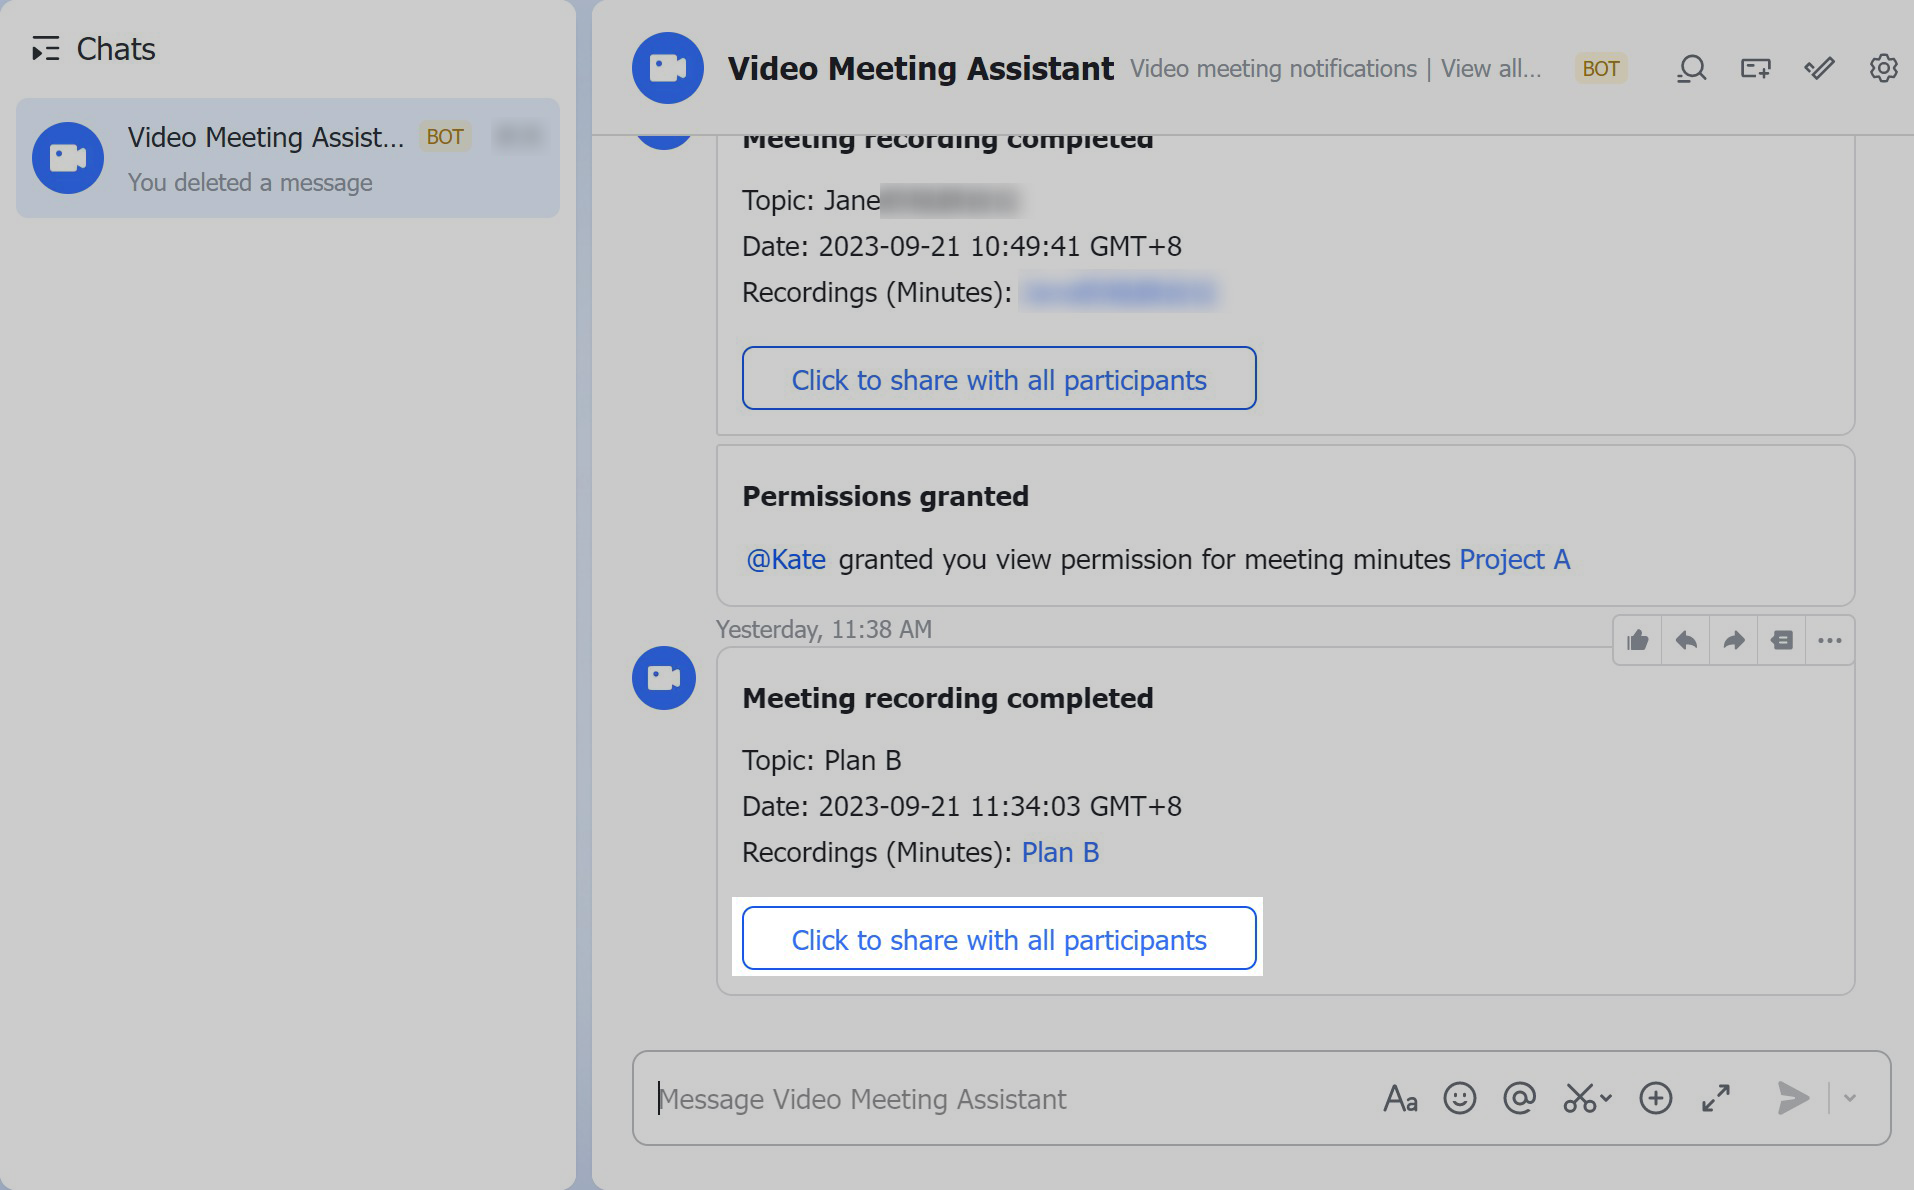Image resolution: width=1914 pixels, height=1190 pixels.
Task: Click 'Yesterday, 11:38 AM' timestamp
Action: pos(824,629)
